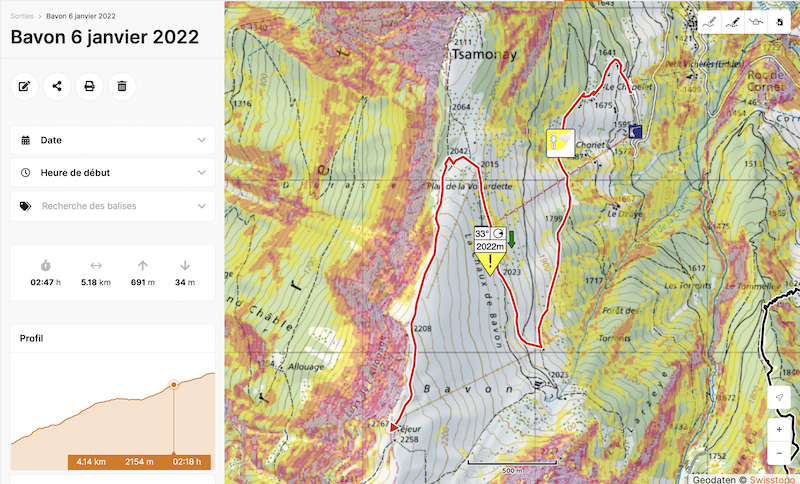
Task: Delete the tour via the trash icon
Action: click(122, 86)
